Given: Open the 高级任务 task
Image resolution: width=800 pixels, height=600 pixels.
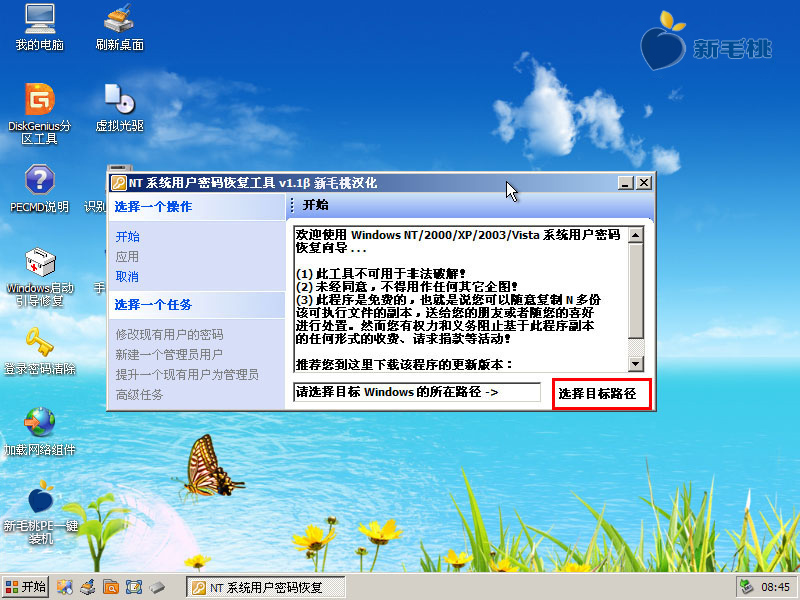Looking at the screenshot, I should click(139, 394).
